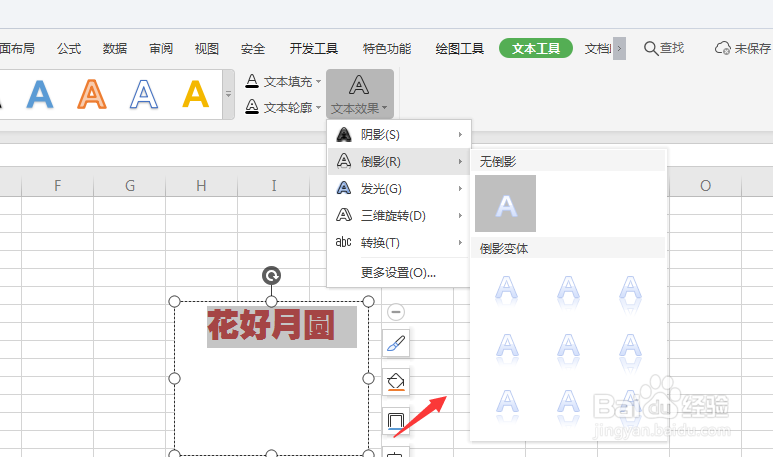
Task: Apply the blue filled A text style
Action: pos(40,94)
